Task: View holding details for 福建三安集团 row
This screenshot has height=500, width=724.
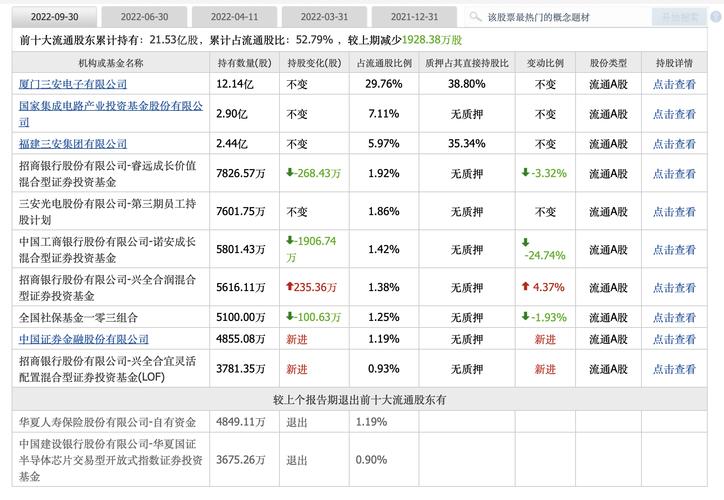Action: [674, 144]
